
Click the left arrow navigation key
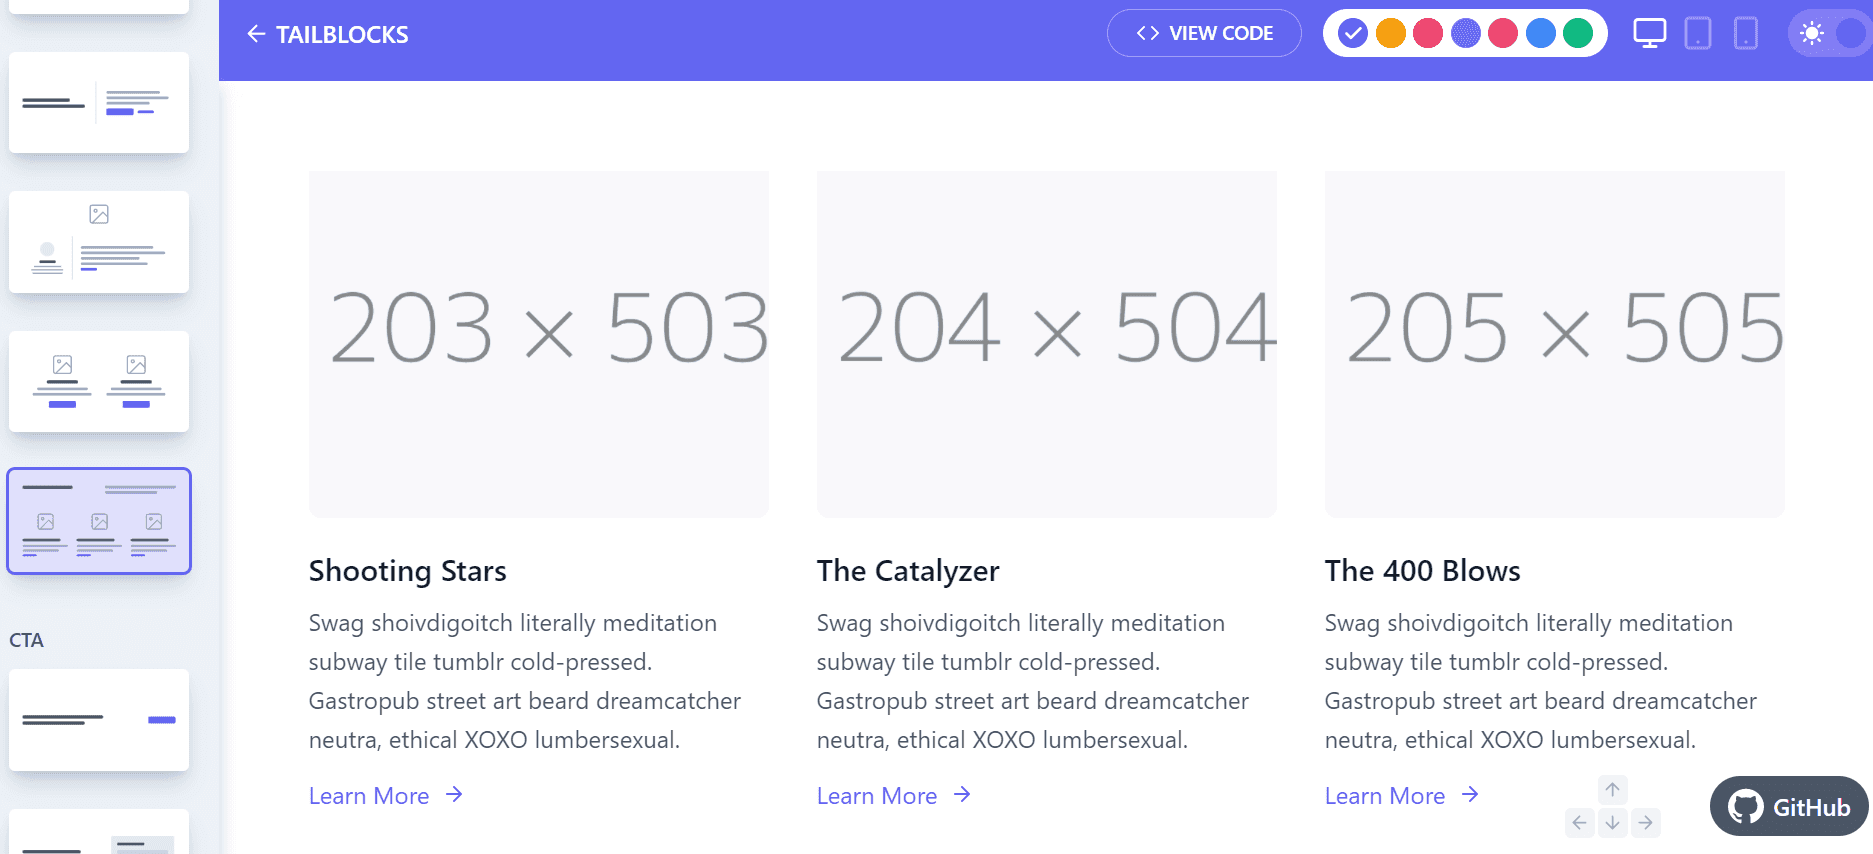point(1579,823)
